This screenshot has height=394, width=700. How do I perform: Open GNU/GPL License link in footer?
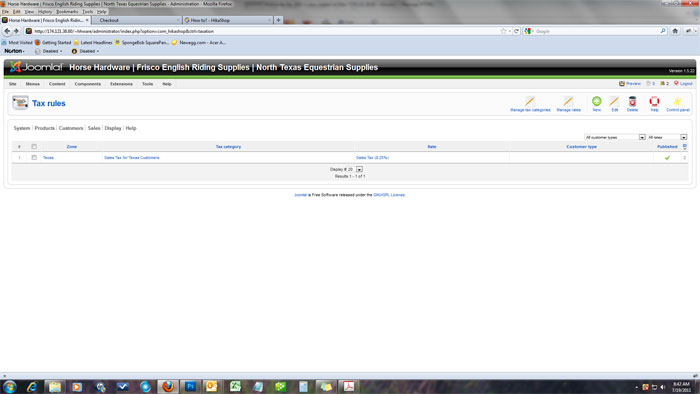pyautogui.click(x=389, y=195)
